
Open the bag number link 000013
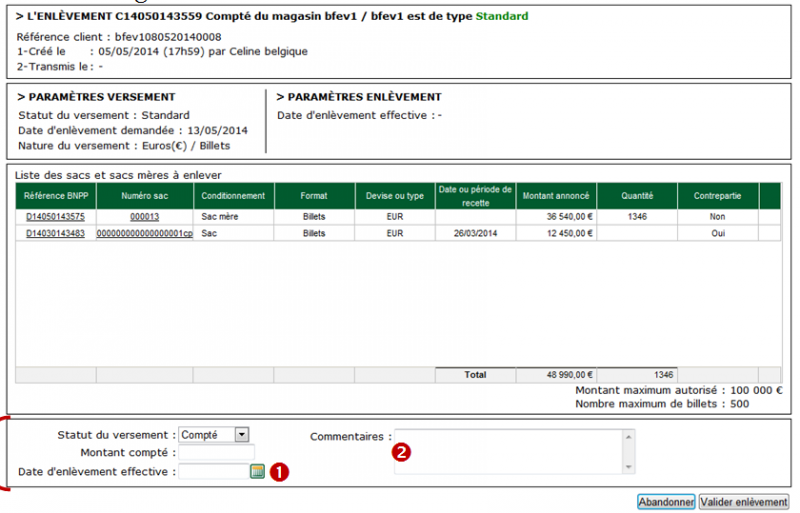(x=144, y=217)
